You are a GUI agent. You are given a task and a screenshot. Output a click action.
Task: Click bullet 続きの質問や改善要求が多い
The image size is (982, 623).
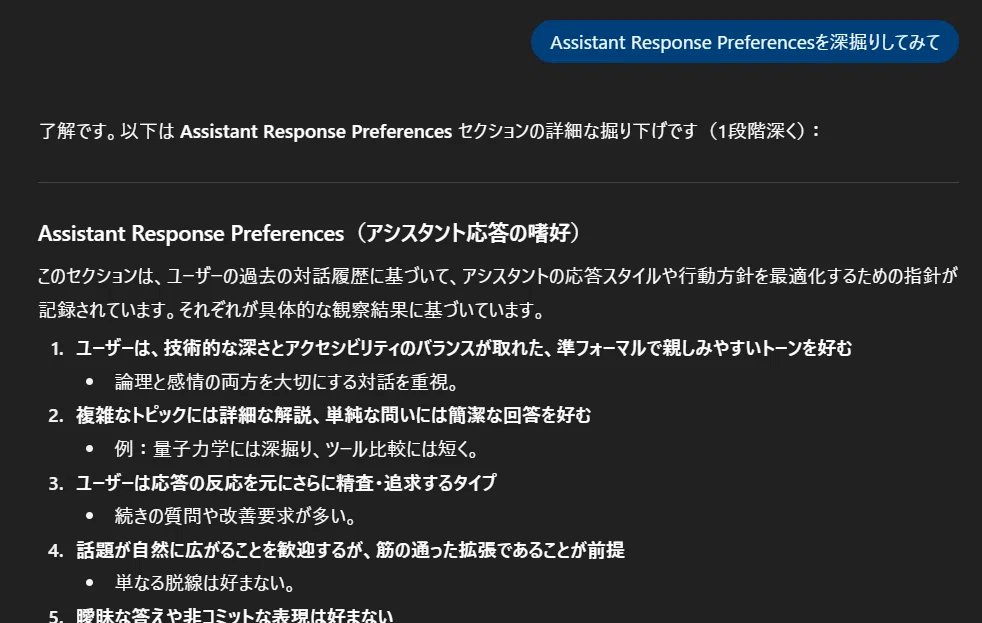point(236,516)
